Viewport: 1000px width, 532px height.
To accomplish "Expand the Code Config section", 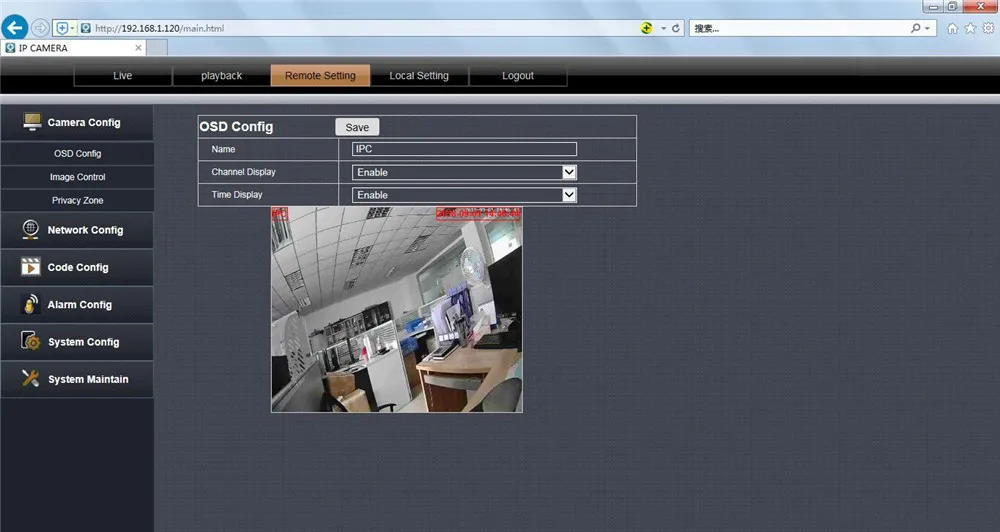I will tap(77, 267).
